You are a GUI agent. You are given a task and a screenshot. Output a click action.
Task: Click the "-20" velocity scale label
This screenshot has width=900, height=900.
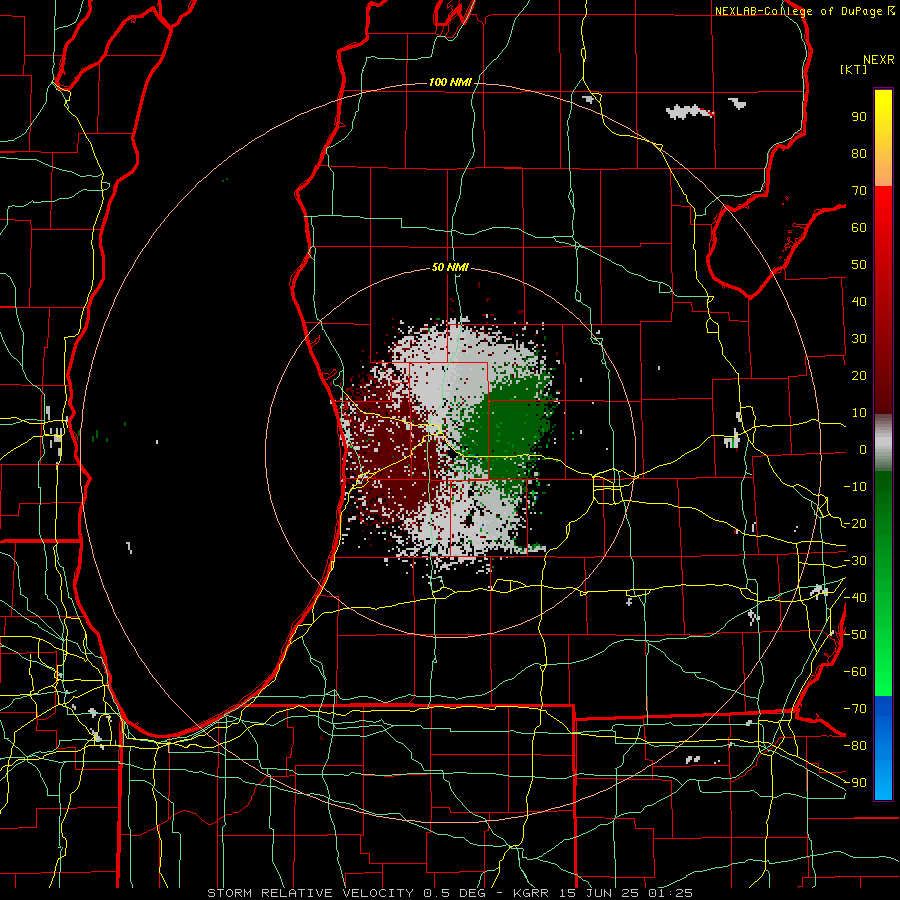click(855, 524)
